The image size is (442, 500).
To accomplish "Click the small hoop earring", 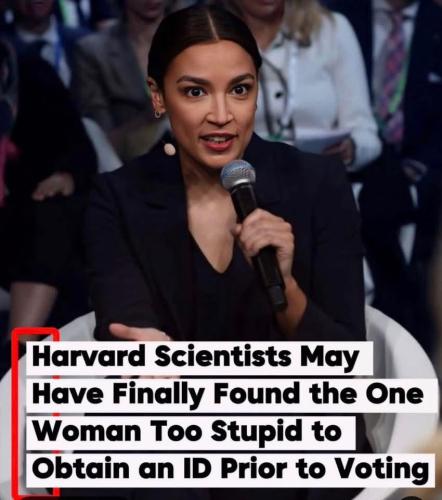I will pos(157,114).
